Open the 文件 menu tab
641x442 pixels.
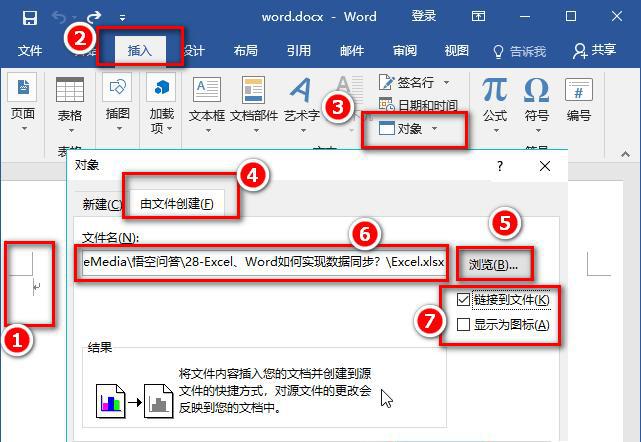(x=30, y=51)
